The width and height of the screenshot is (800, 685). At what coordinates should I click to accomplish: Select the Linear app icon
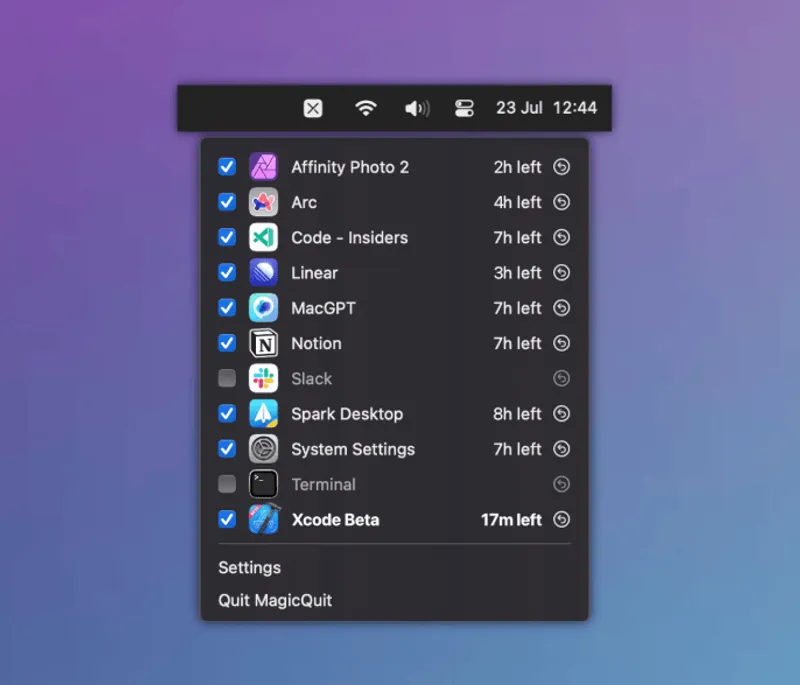263,272
